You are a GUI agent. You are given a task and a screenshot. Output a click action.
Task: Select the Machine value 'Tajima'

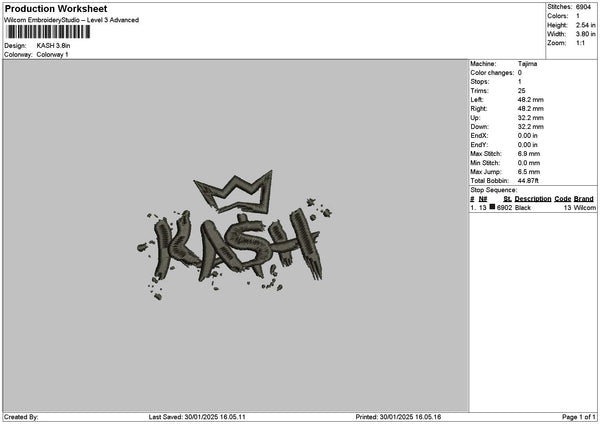click(527, 64)
